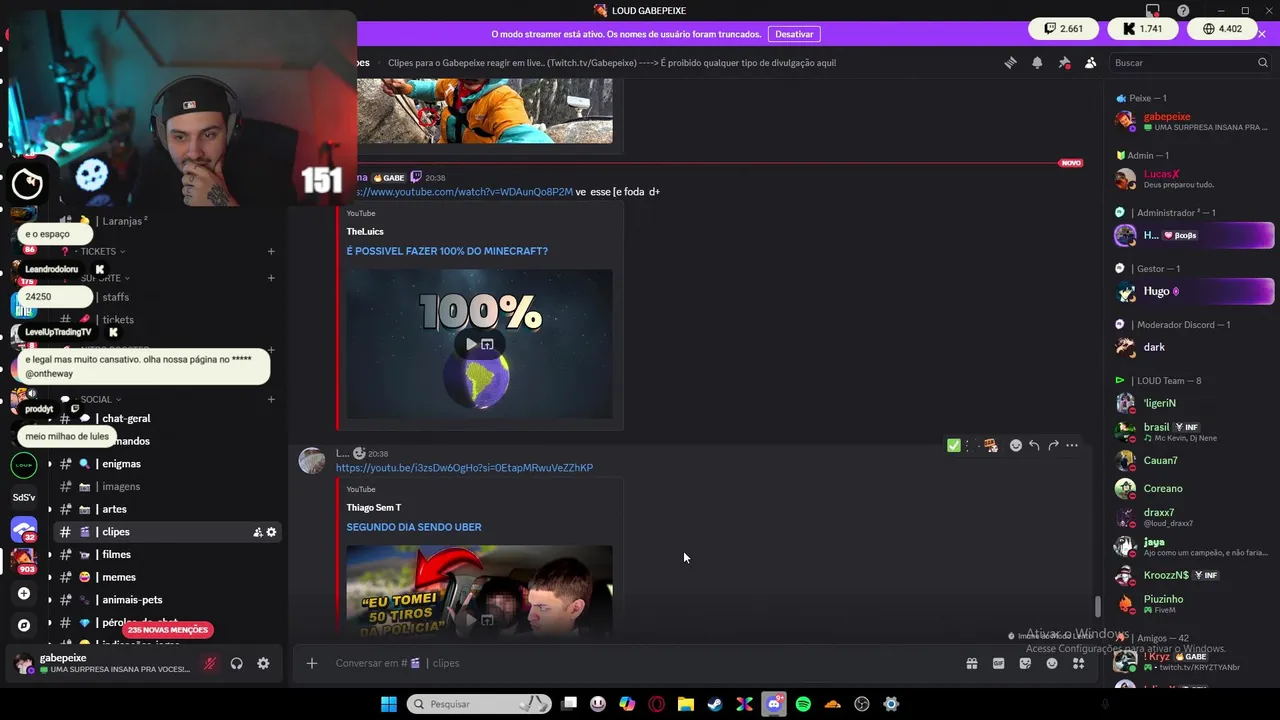The height and width of the screenshot is (720, 1280).
Task: Toggle headphones deafen in user panel
Action: click(237, 663)
